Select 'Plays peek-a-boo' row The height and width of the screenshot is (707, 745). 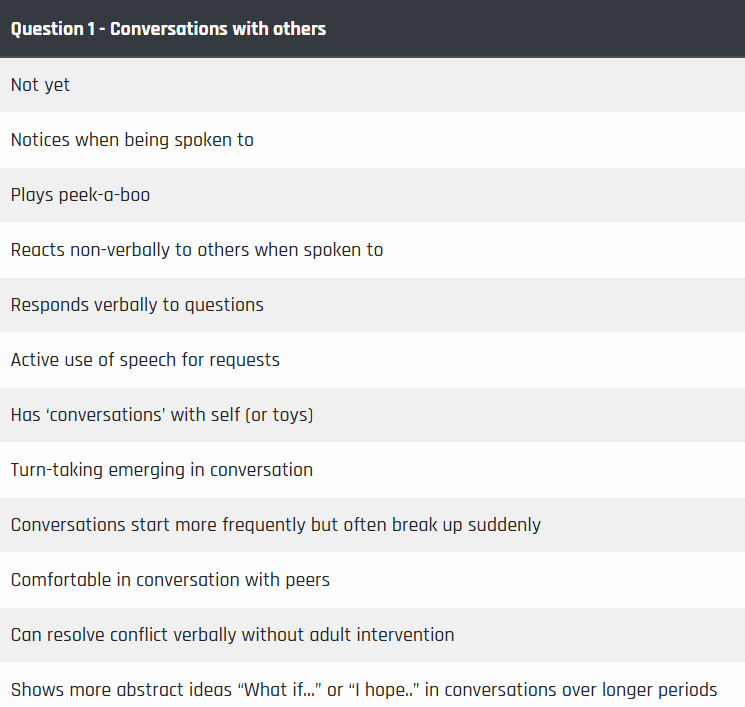coord(372,195)
